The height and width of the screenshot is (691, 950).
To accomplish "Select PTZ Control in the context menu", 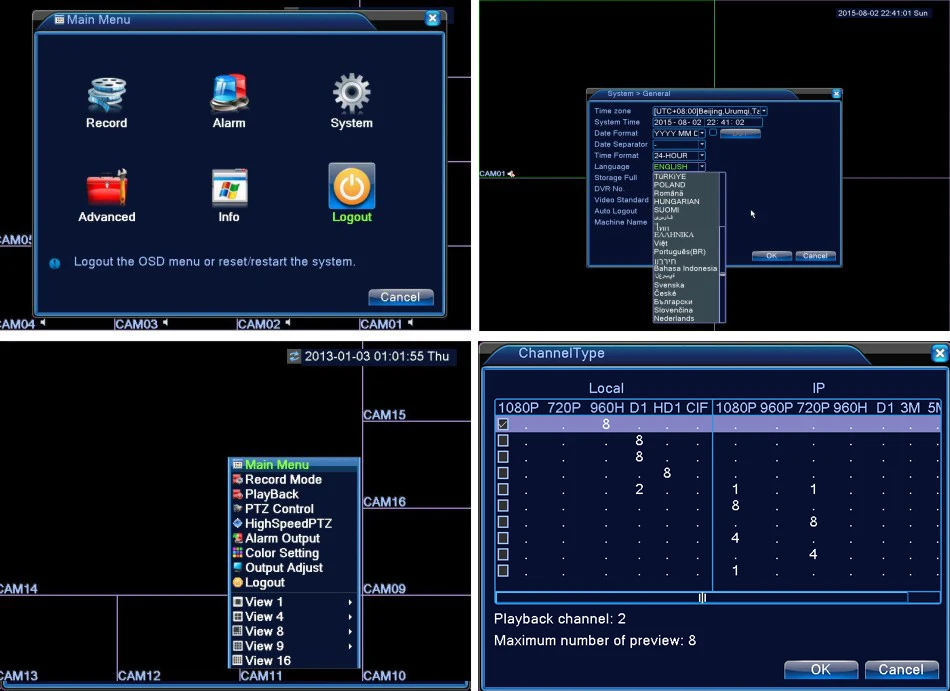I will pos(295,509).
